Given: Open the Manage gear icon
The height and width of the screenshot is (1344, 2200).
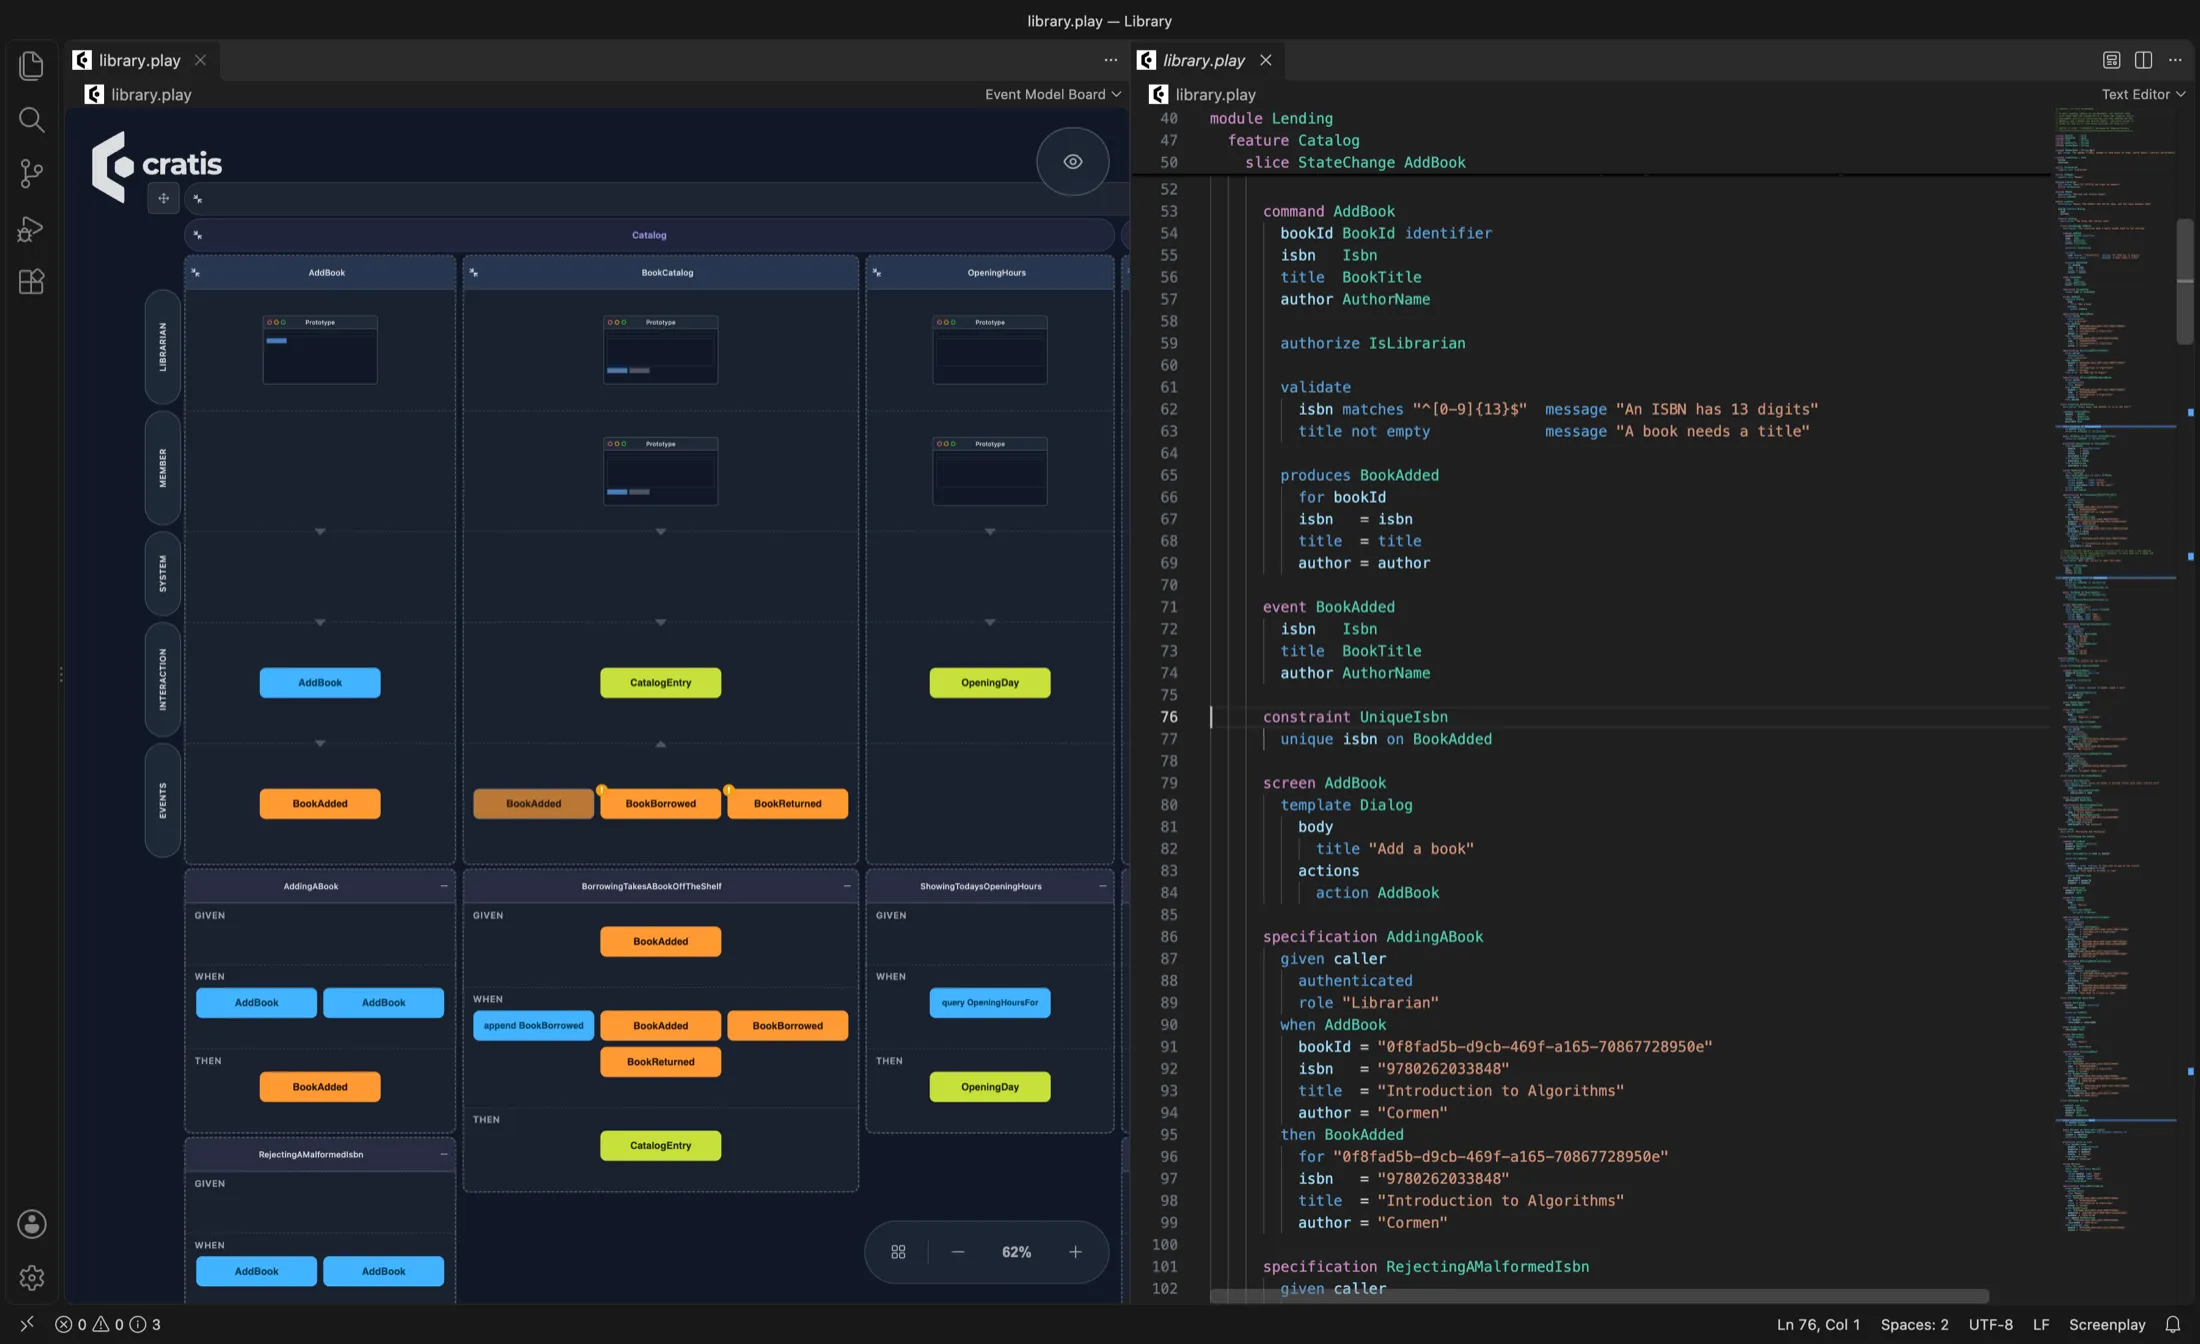Looking at the screenshot, I should [x=31, y=1277].
